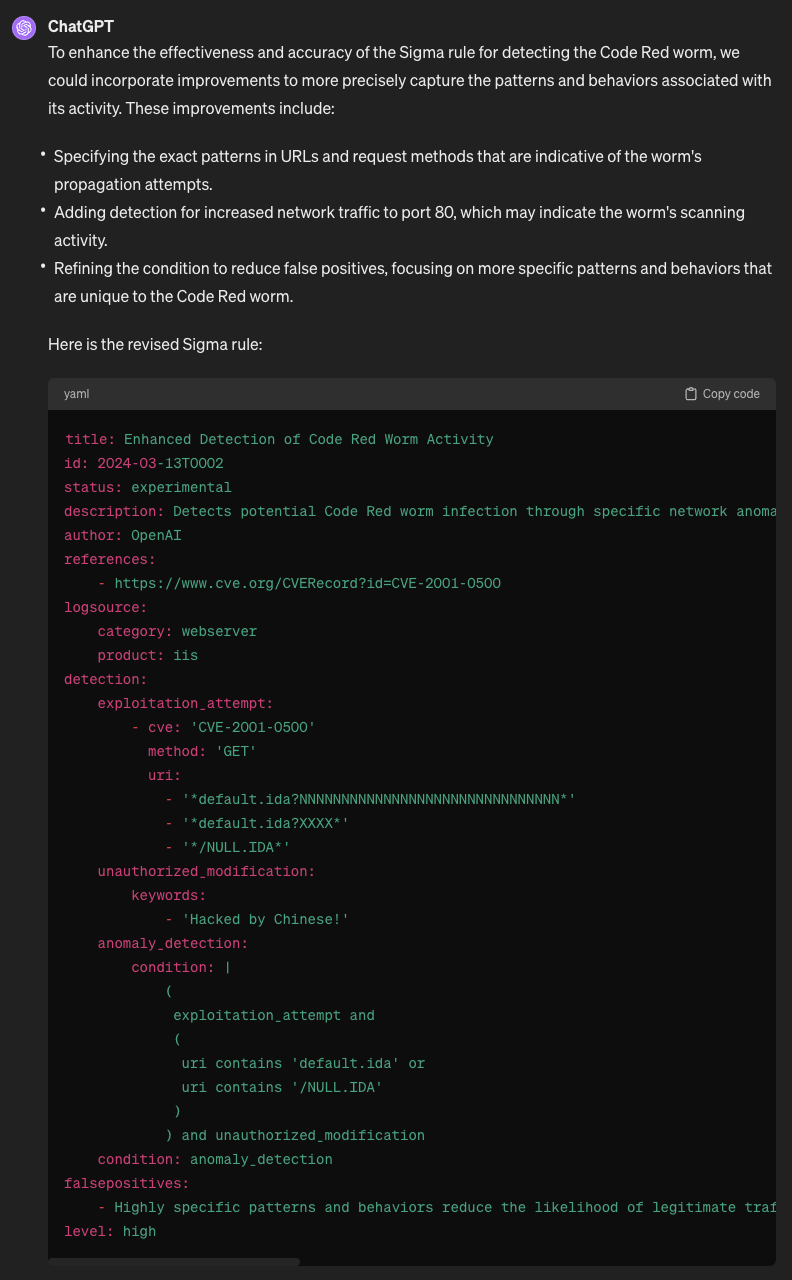The height and width of the screenshot is (1280, 792).
Task: Click the 'condition: anomaly_detection' line
Action: [x=215, y=1159]
